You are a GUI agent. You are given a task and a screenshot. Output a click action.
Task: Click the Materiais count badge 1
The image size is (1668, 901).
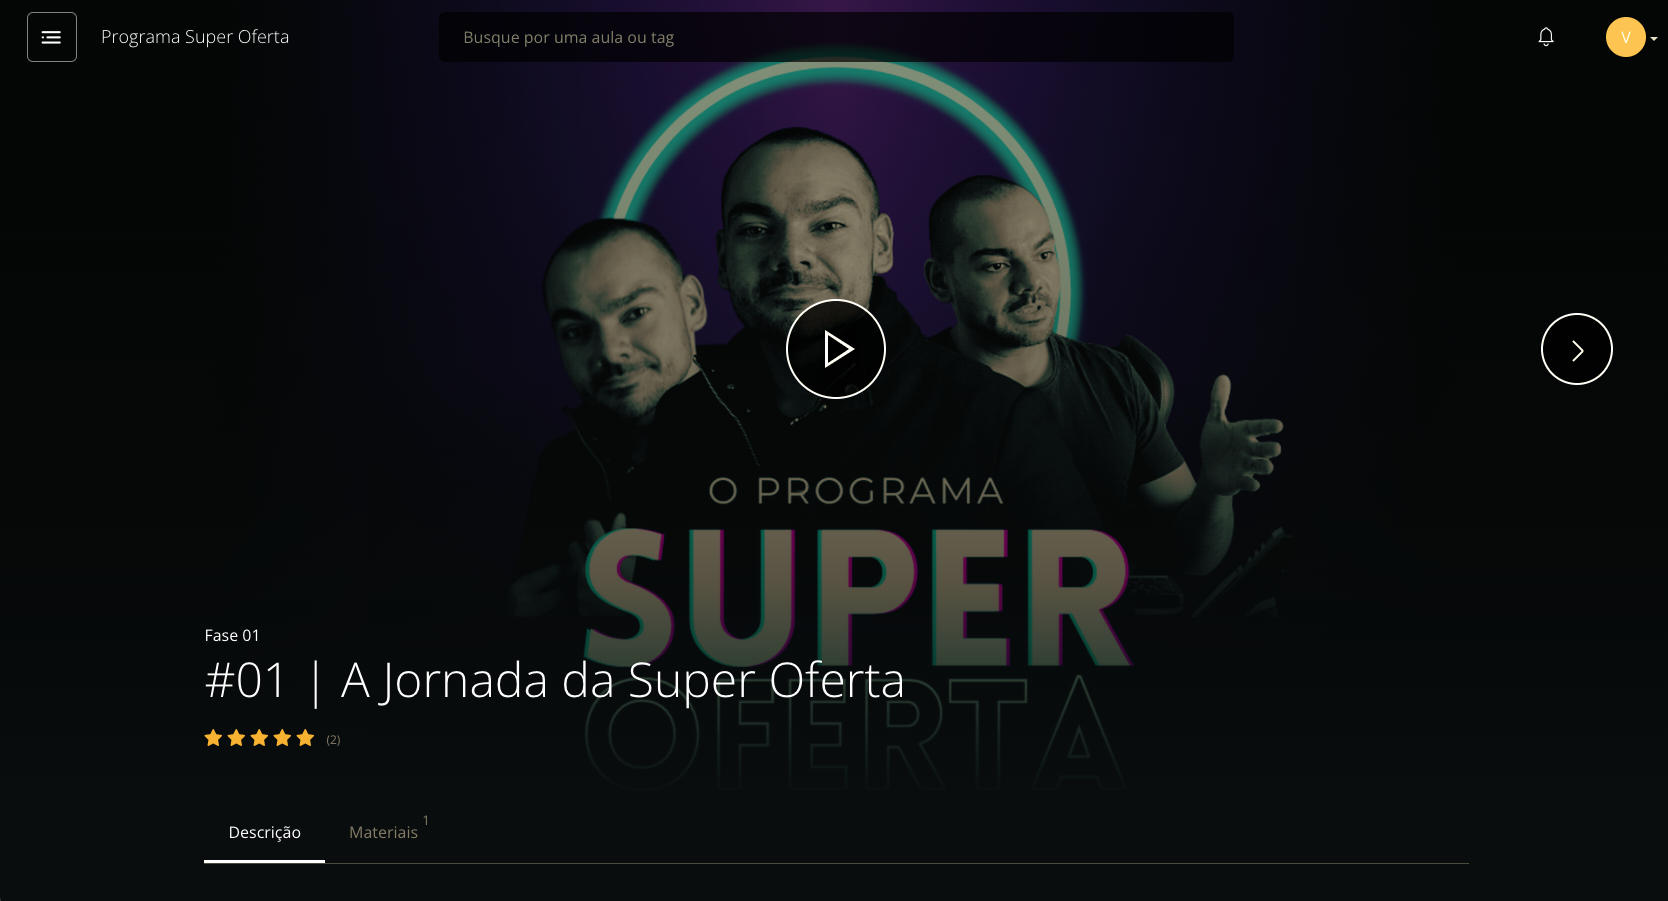point(426,820)
